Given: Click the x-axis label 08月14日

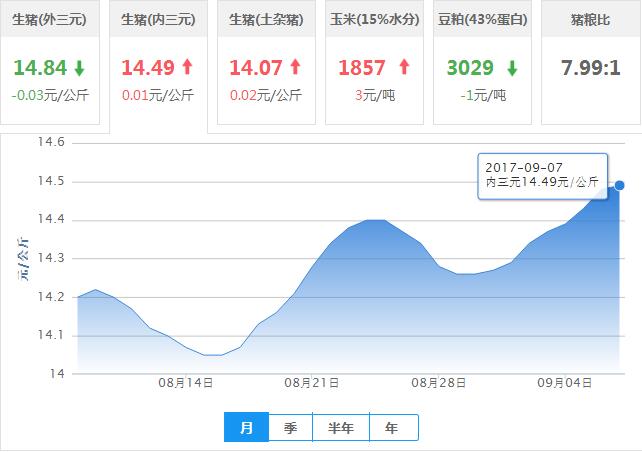Looking at the screenshot, I should (x=185, y=383).
